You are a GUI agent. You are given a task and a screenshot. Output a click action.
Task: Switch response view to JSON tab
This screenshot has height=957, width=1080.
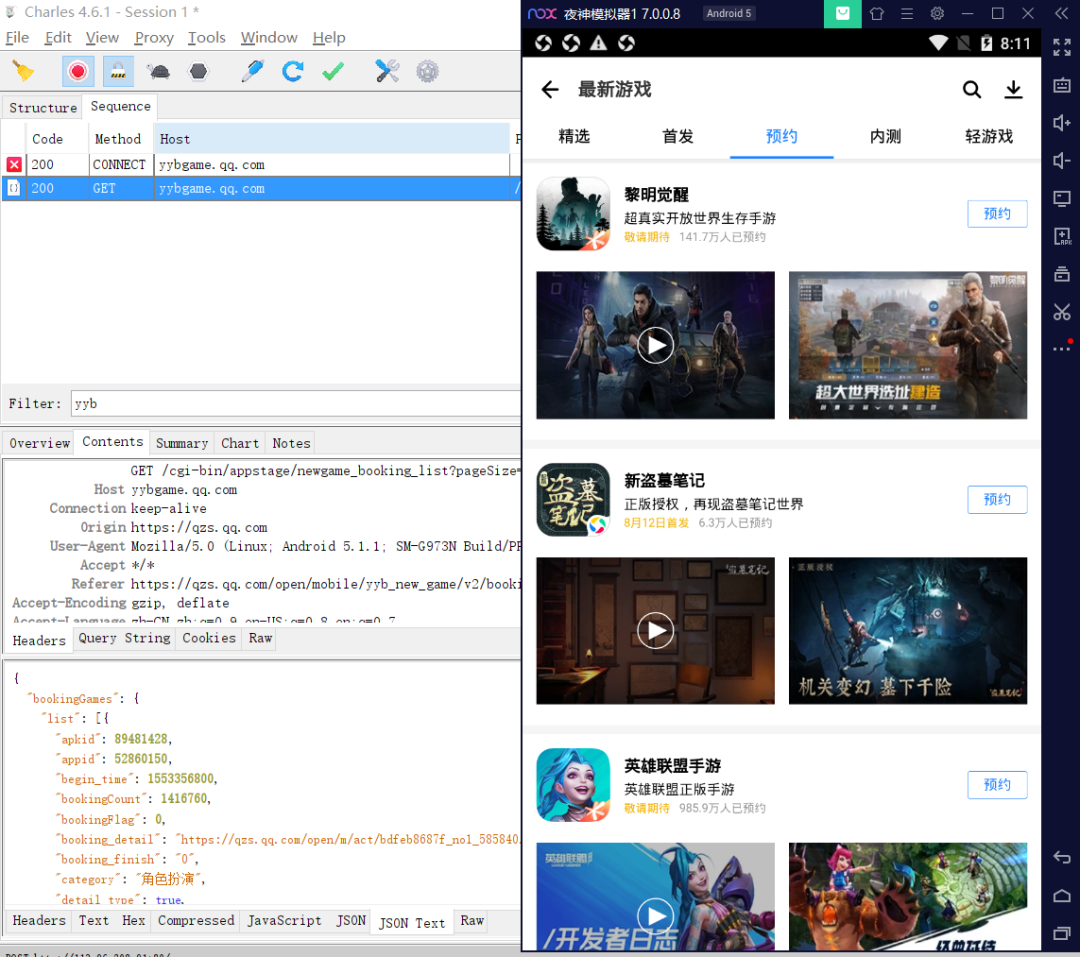coord(351,920)
